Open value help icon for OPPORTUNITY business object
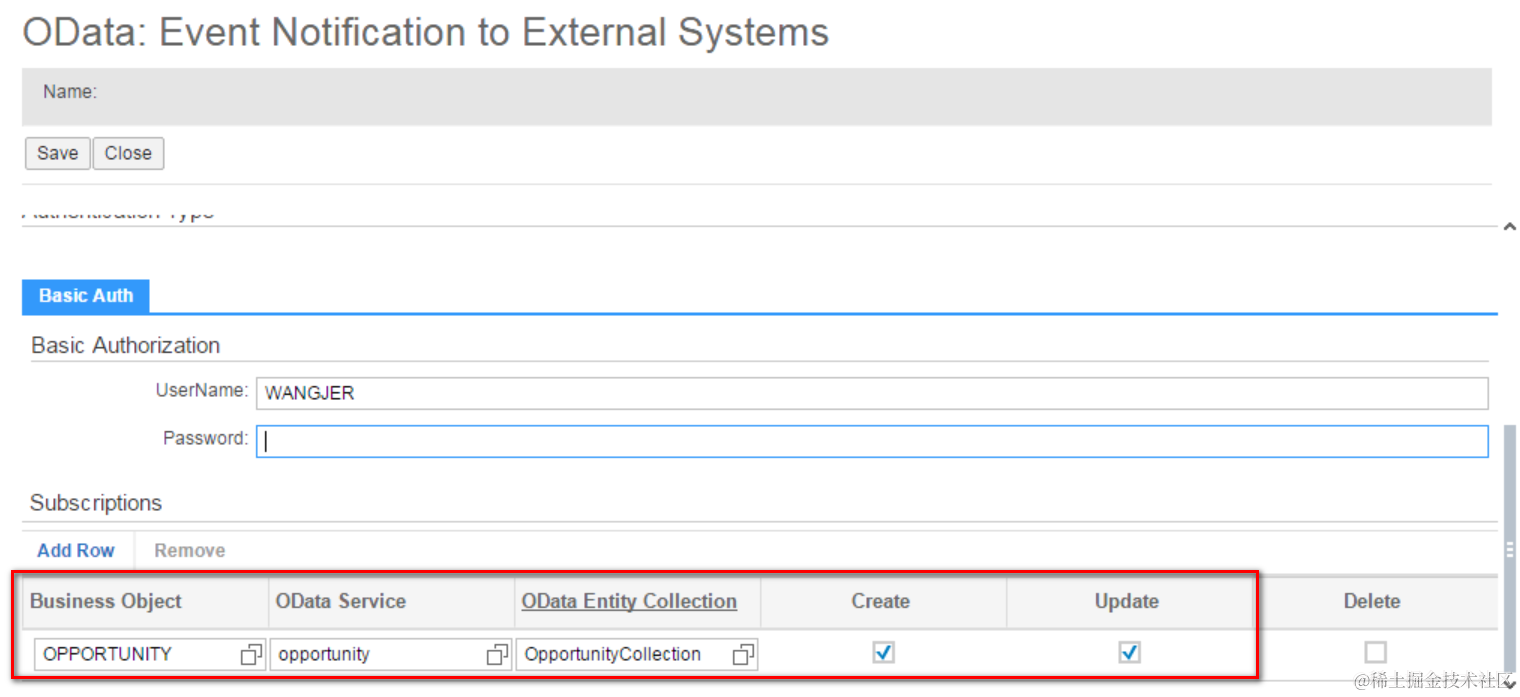1520x697 pixels. coord(251,654)
